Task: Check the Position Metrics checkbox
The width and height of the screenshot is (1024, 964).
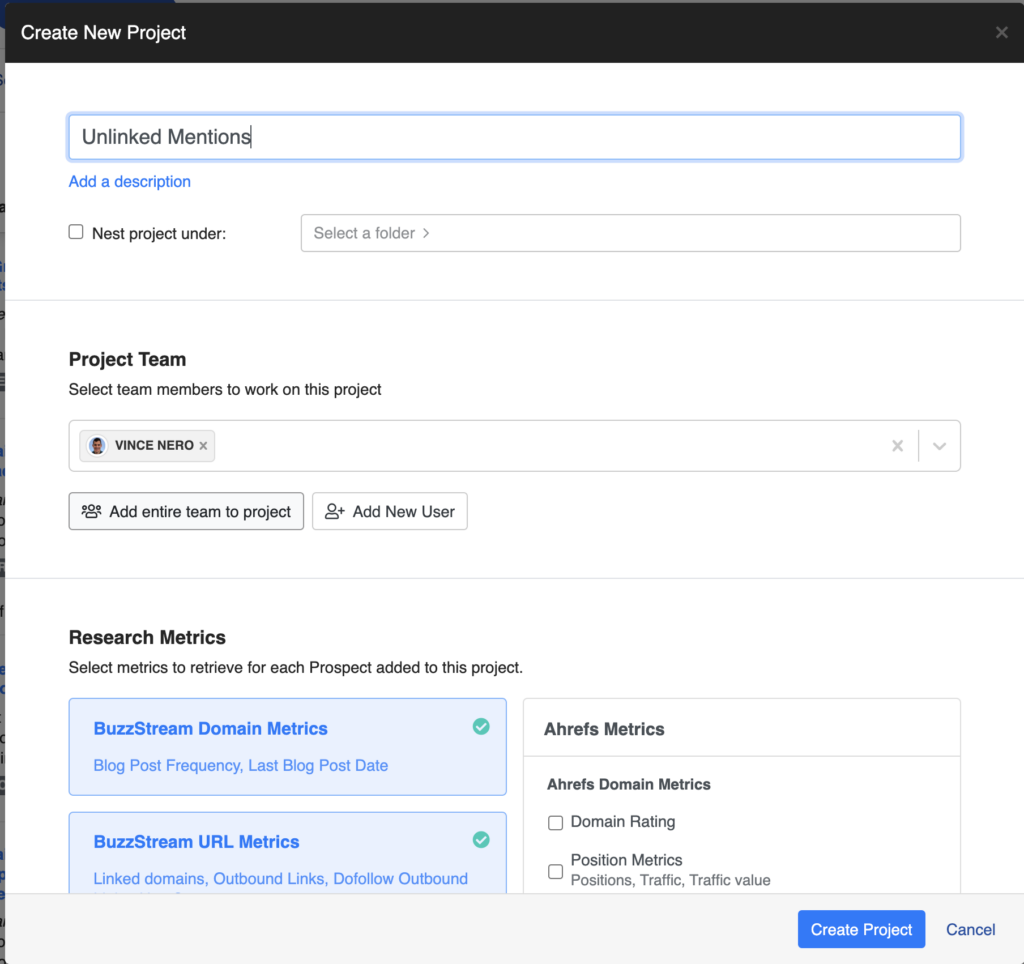Action: coord(556,871)
